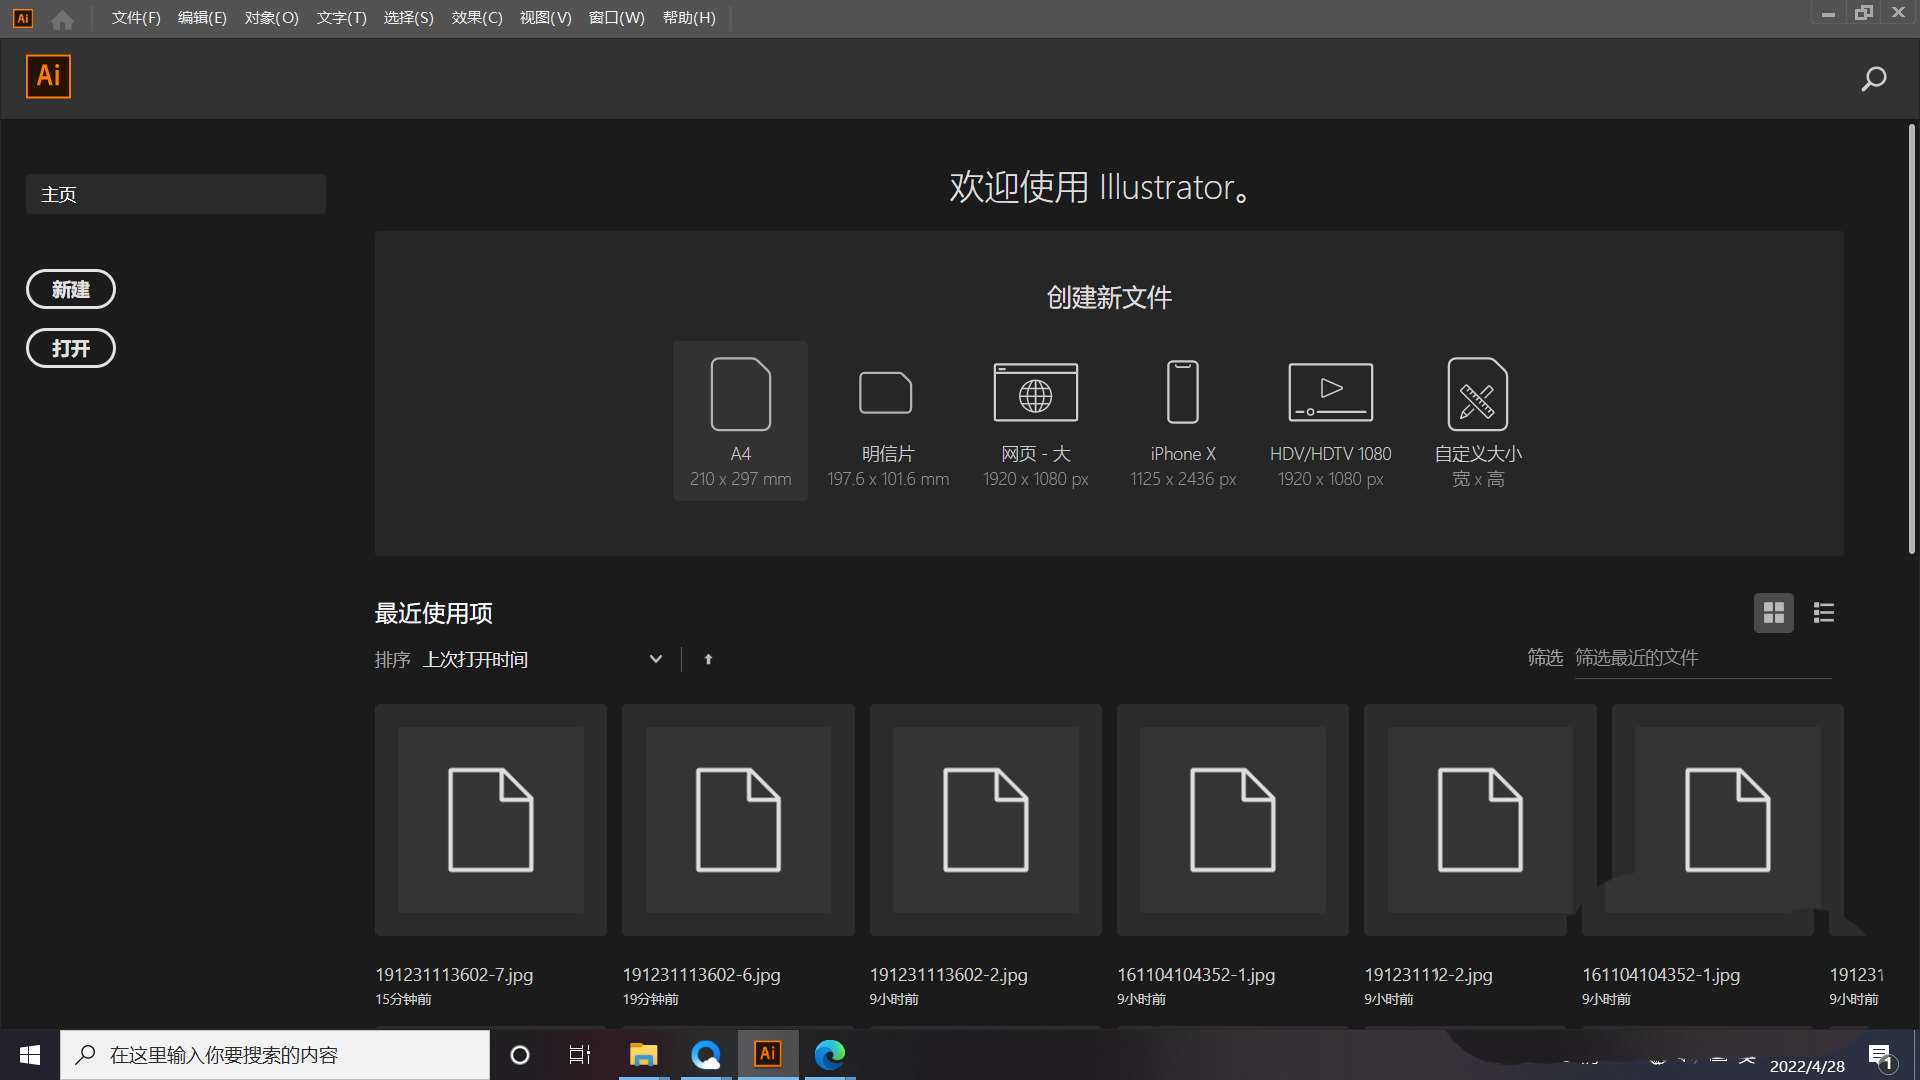Open the 视图(V) menu

545,18
